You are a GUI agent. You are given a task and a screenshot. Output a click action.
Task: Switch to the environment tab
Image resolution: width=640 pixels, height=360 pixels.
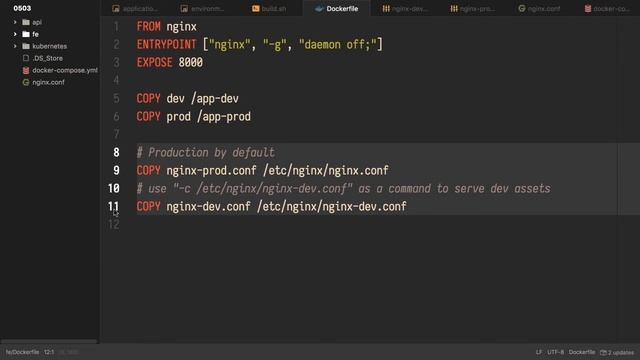202,9
